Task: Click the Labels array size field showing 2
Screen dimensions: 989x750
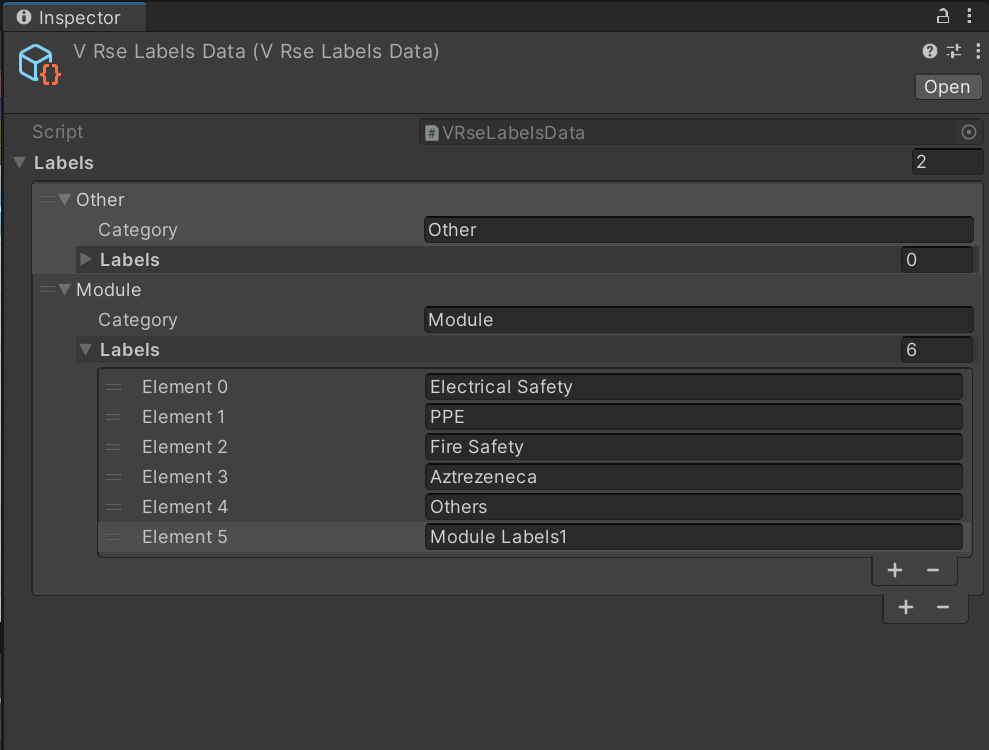Action: 947,161
